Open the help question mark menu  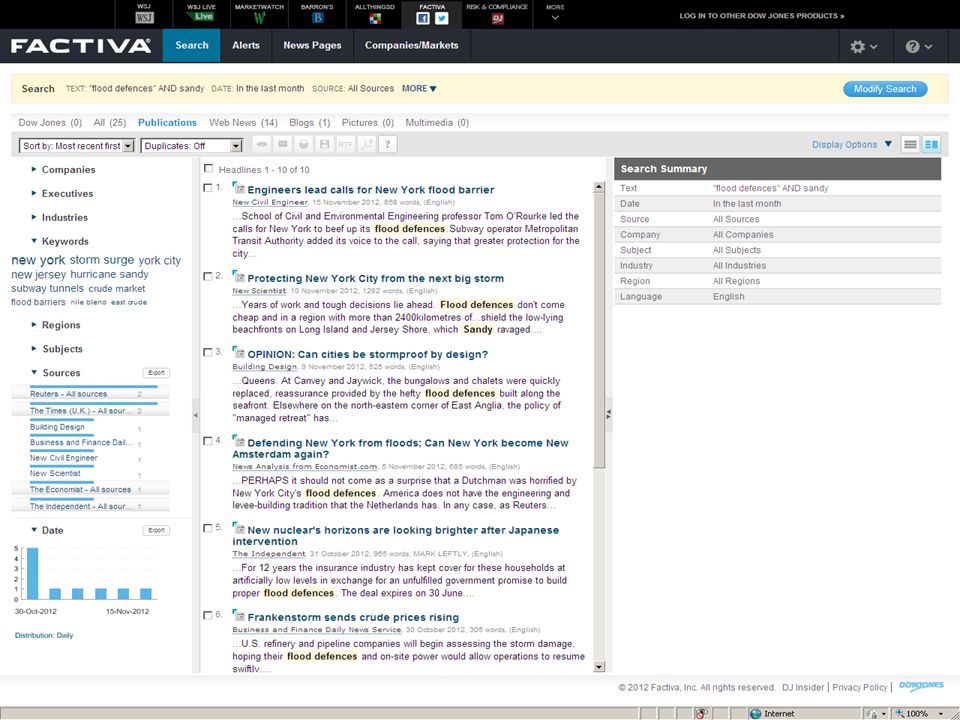pyautogui.click(x=919, y=47)
